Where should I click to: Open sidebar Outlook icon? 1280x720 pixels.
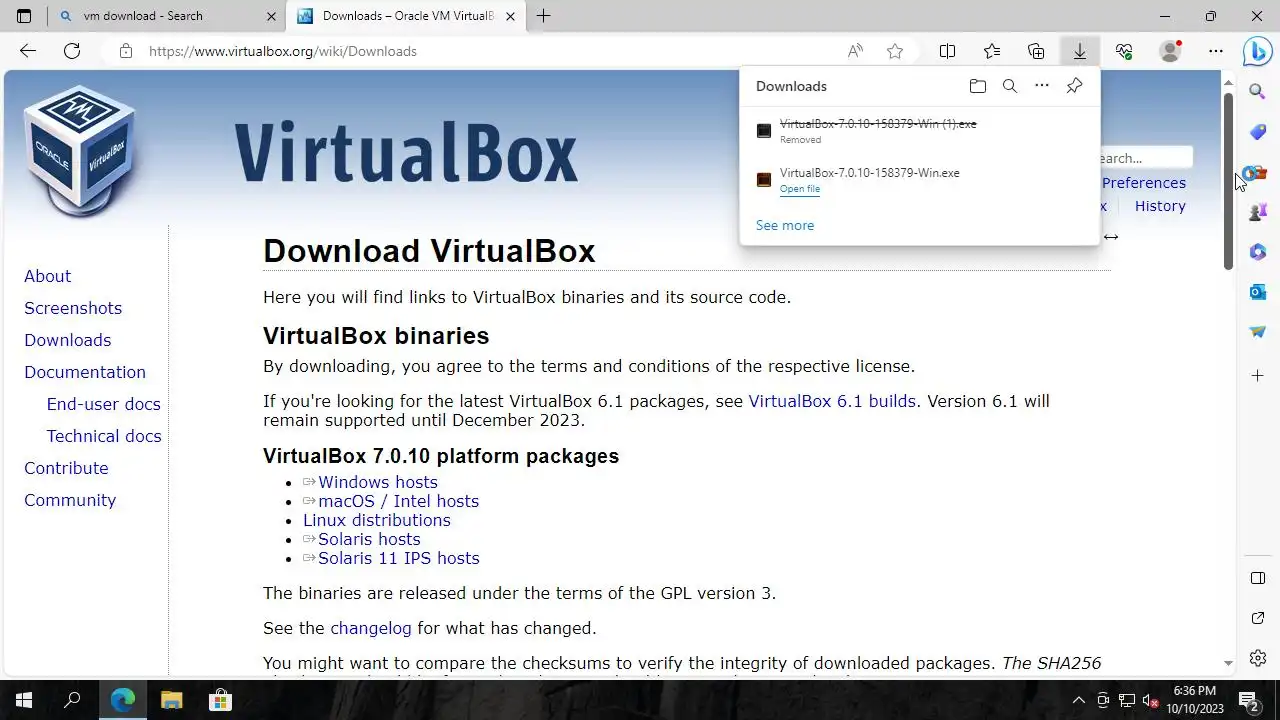[1258, 292]
